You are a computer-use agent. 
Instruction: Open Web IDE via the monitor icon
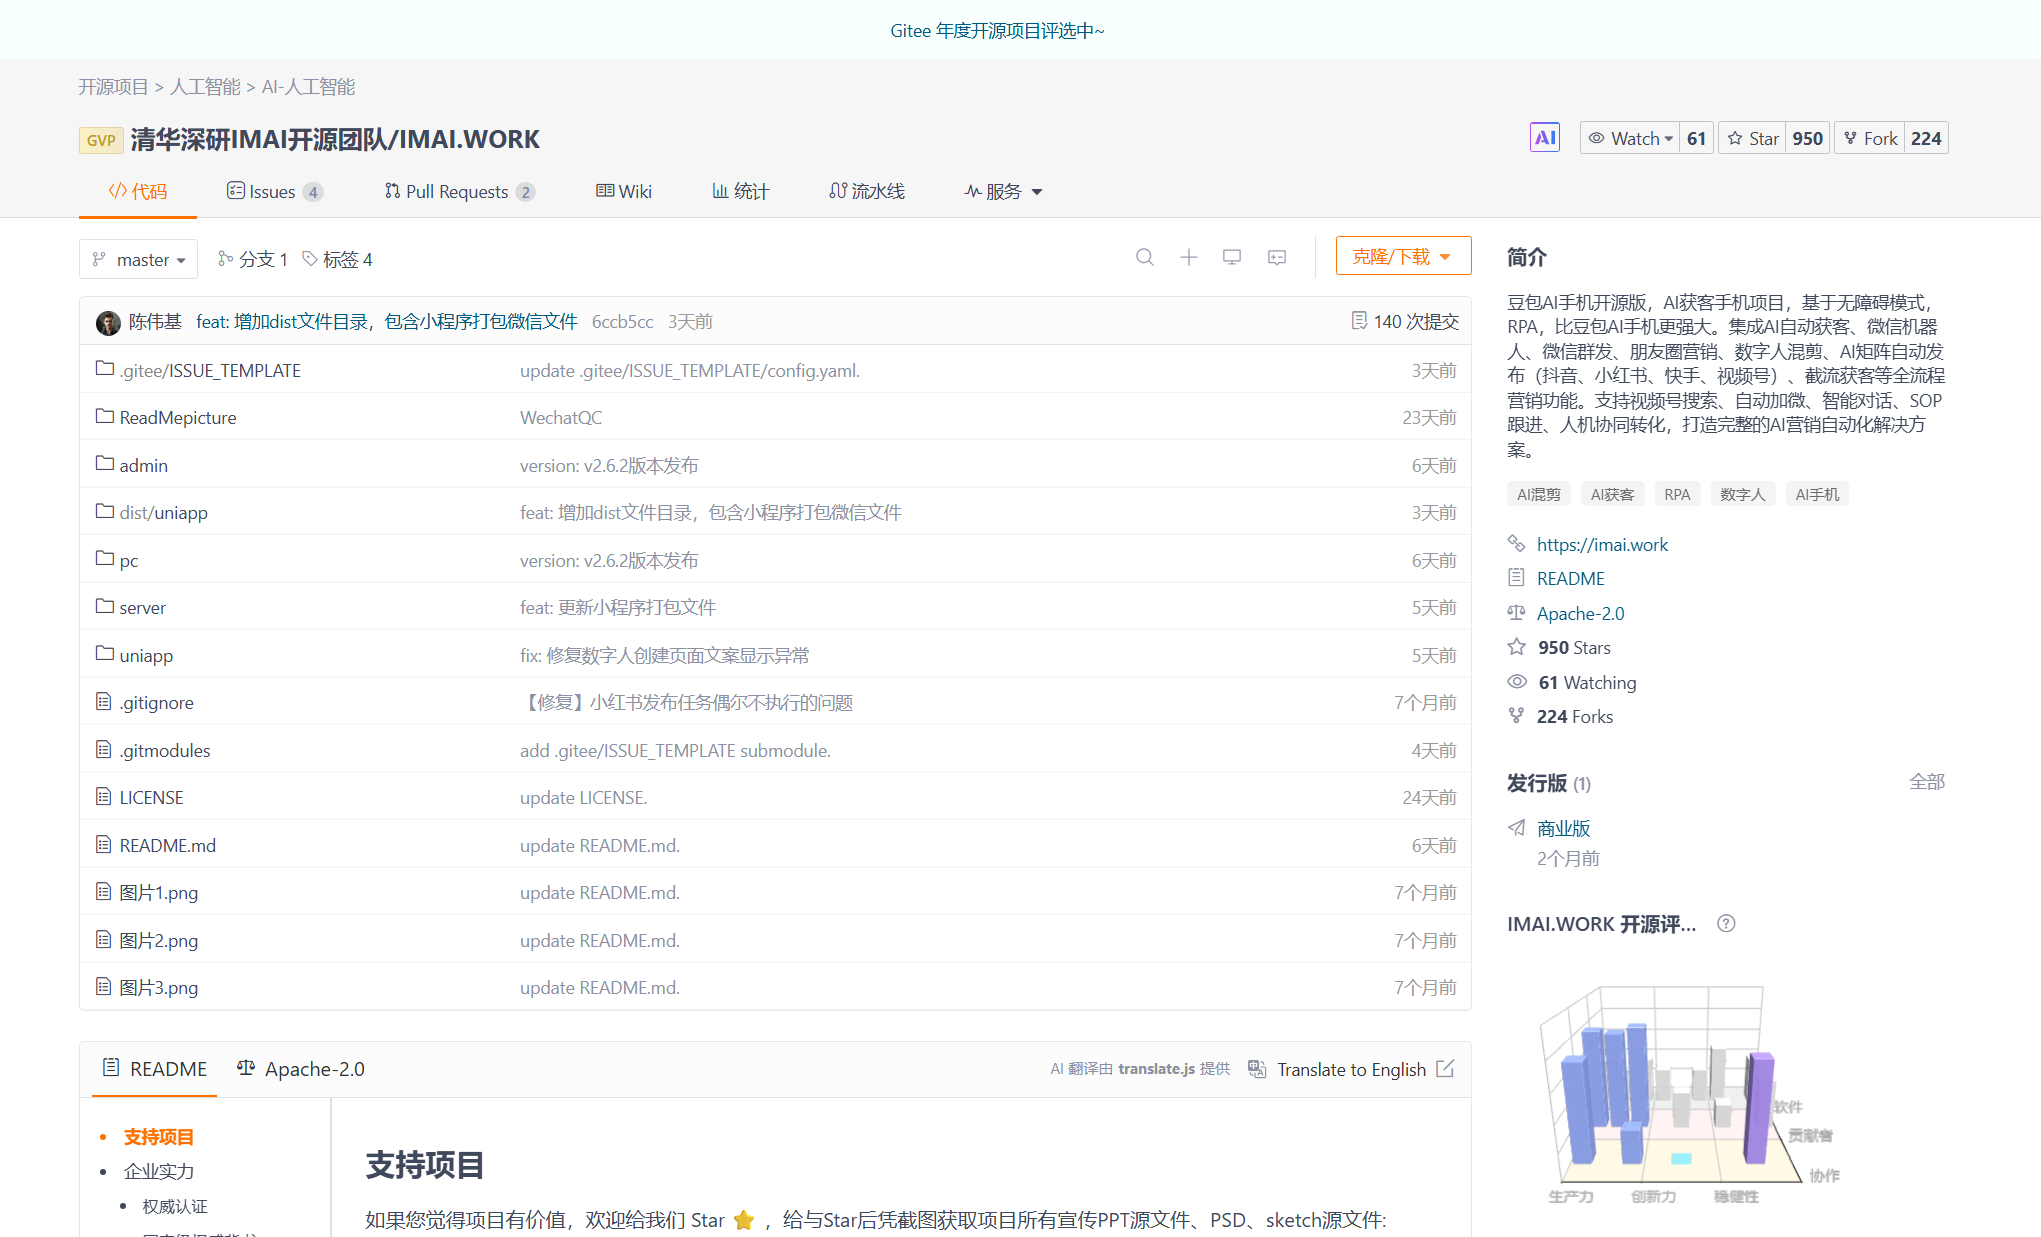coord(1231,258)
